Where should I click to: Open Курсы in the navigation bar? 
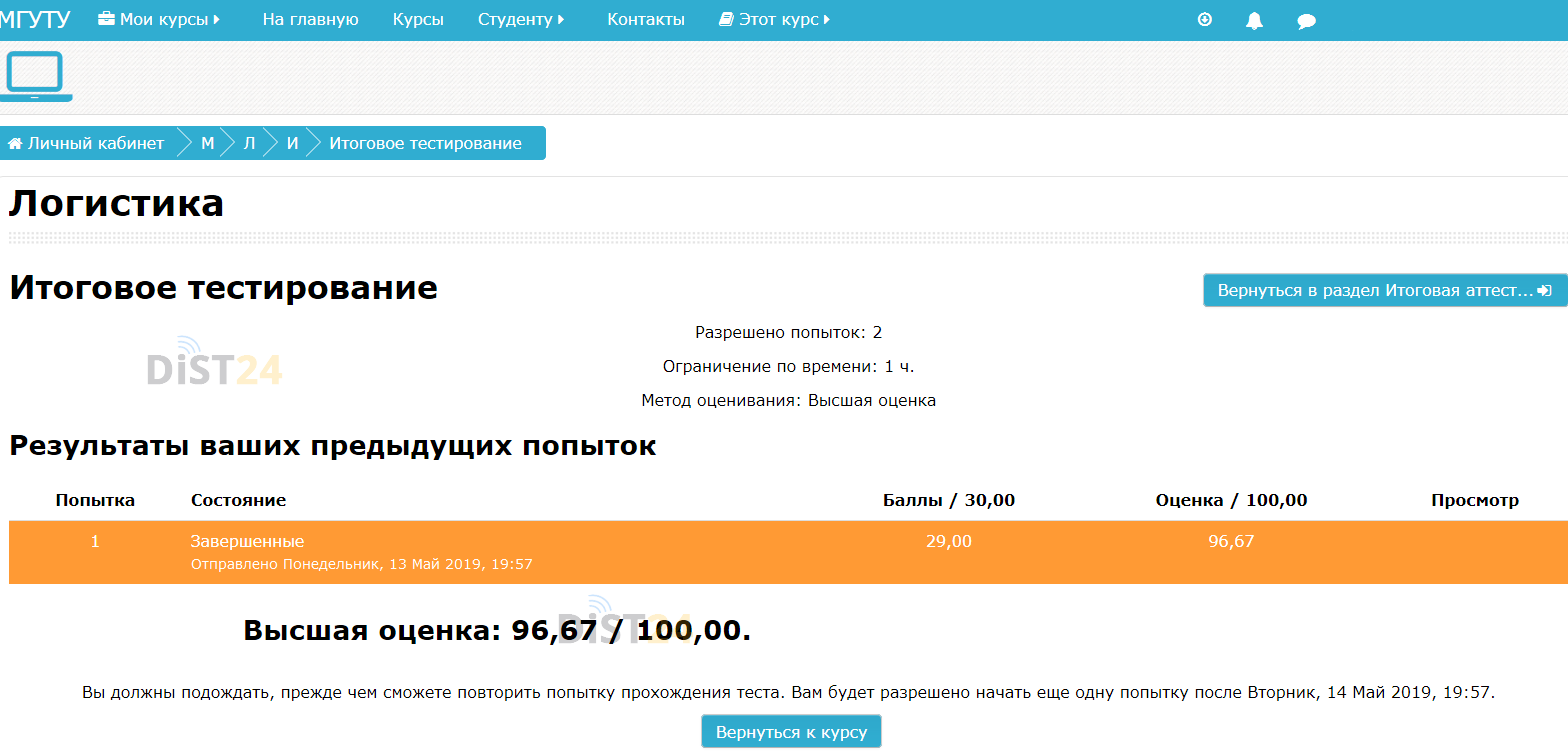pyautogui.click(x=418, y=20)
